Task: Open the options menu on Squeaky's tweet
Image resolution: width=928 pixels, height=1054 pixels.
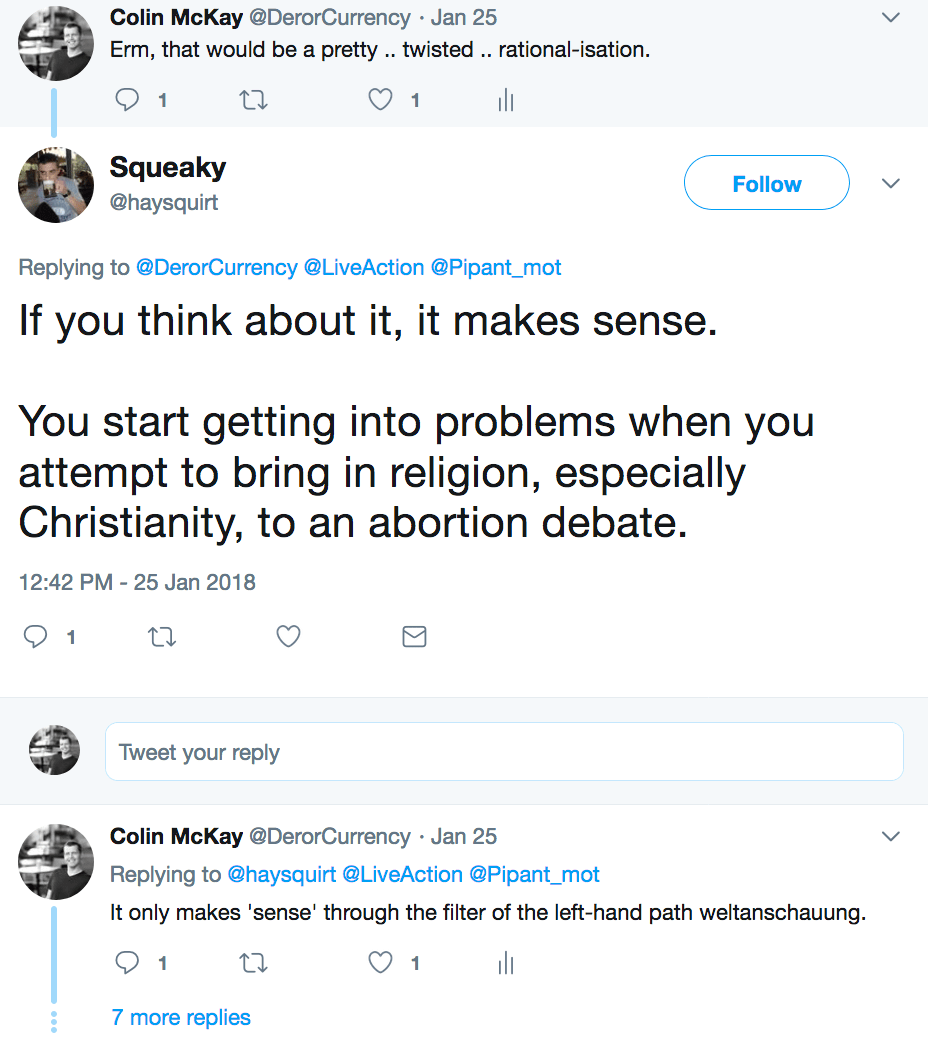Action: tap(890, 183)
